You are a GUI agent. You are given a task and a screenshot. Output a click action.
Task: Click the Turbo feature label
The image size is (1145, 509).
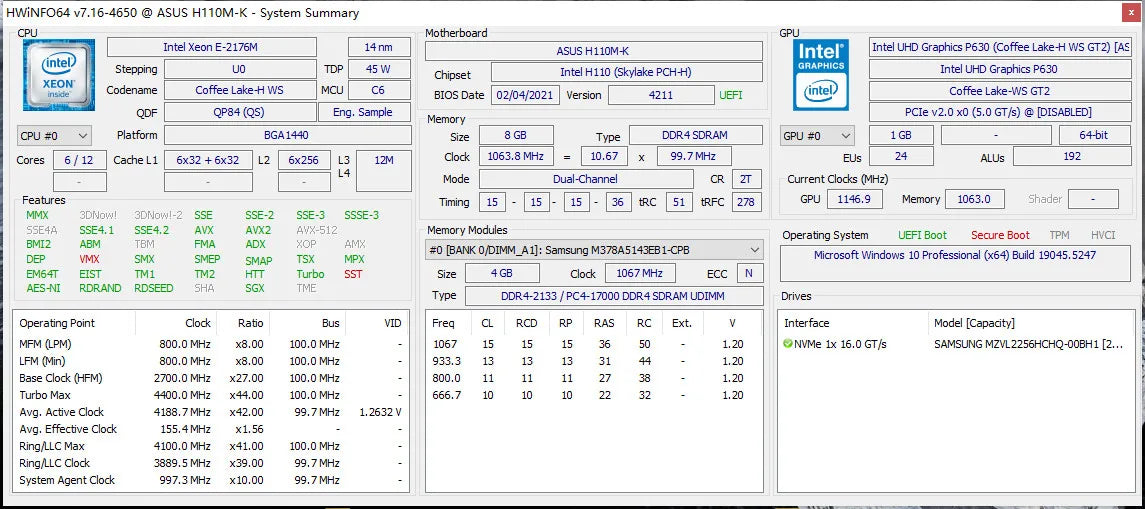[x=310, y=274]
